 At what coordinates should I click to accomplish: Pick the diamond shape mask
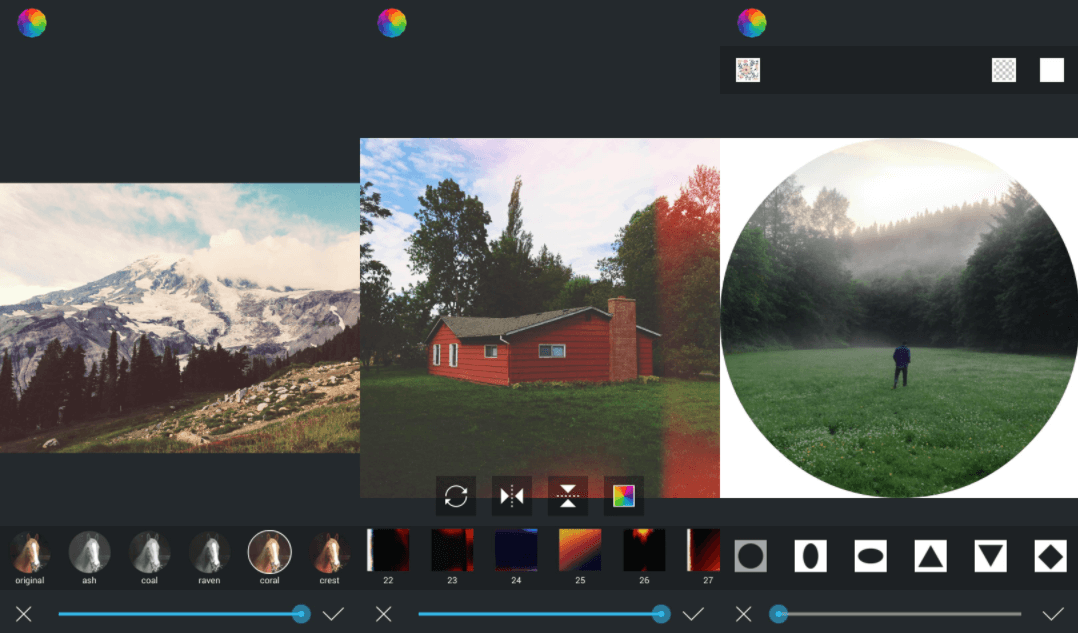click(x=1050, y=555)
